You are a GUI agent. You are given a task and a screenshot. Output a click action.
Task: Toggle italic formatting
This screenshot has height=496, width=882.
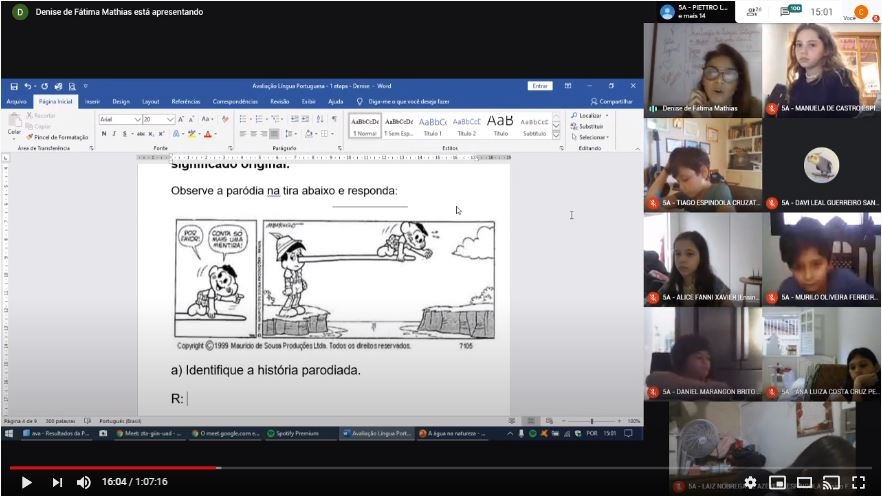pyautogui.click(x=114, y=134)
